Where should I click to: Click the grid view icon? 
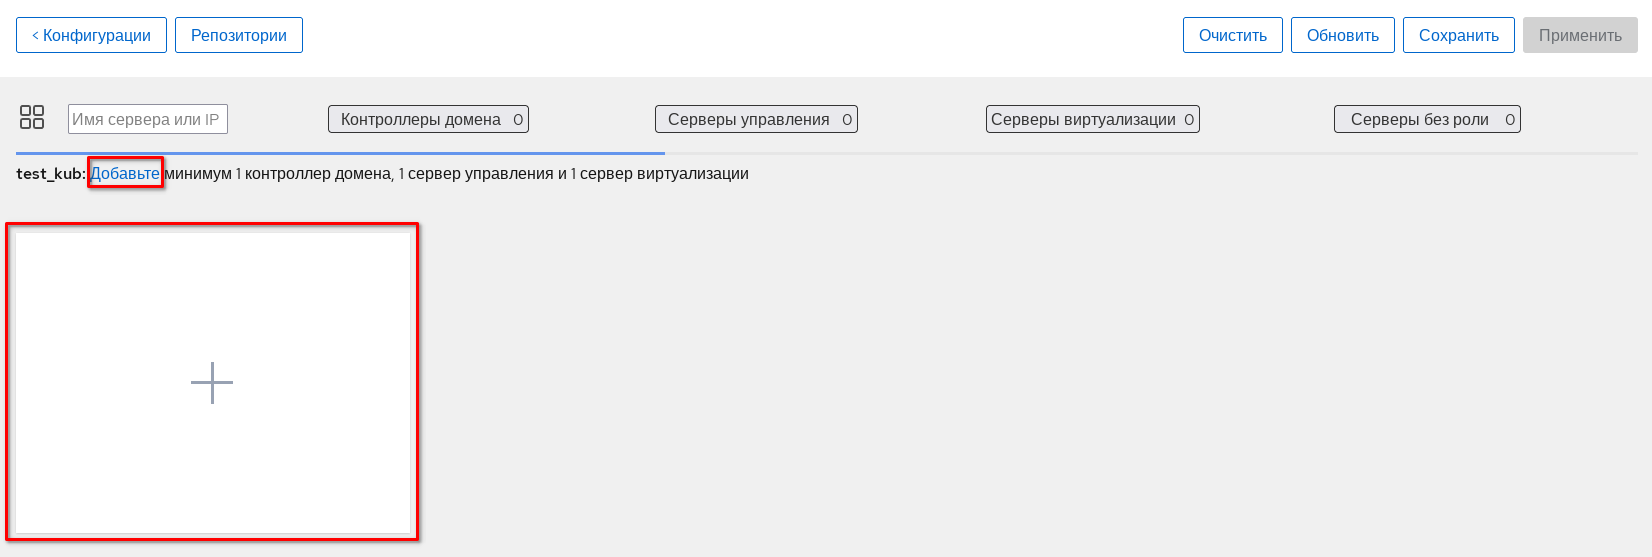(32, 118)
